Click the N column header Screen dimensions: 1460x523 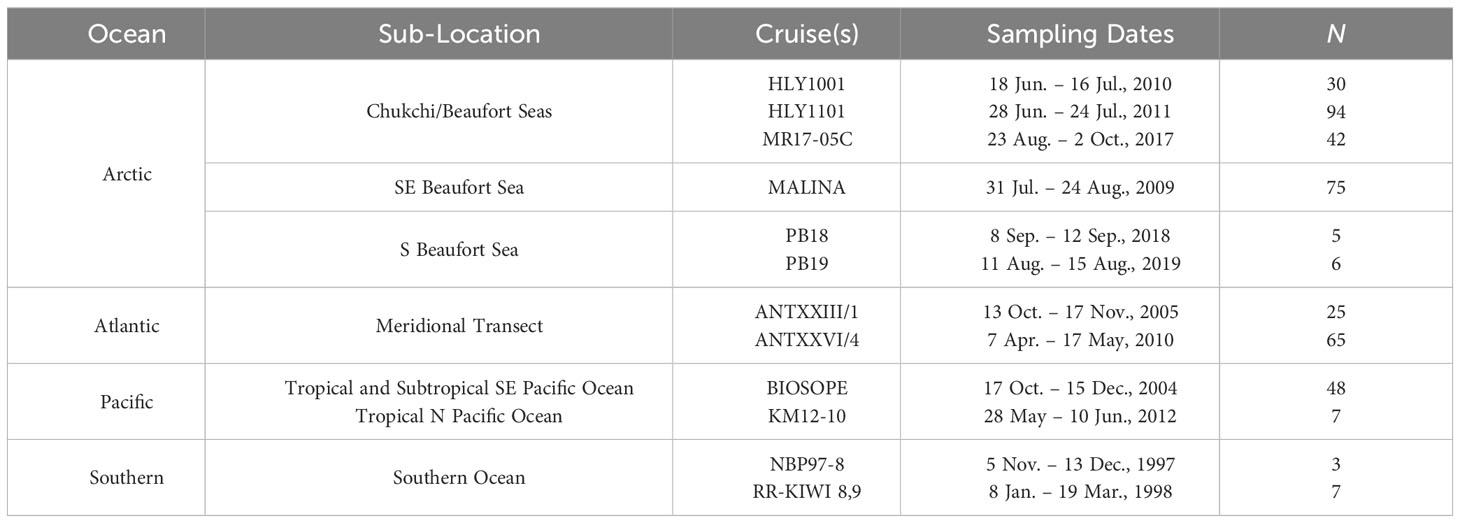coord(1336,34)
